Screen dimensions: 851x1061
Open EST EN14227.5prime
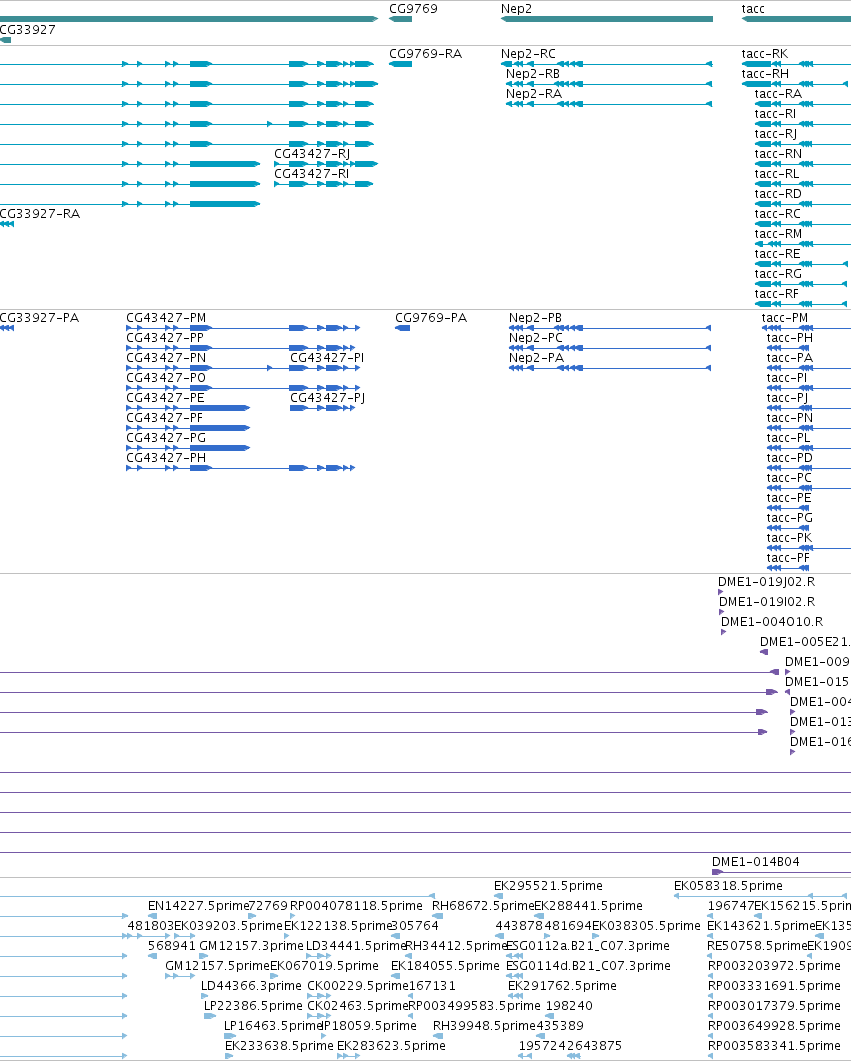(199, 905)
